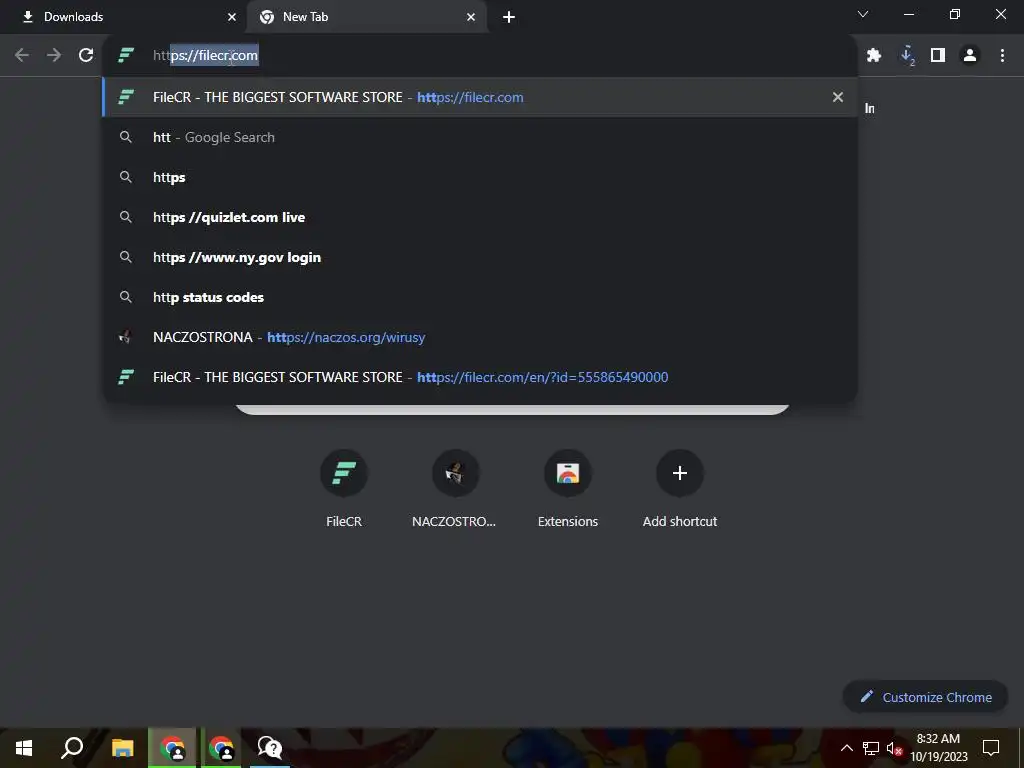This screenshot has width=1024, height=768.
Task: Select 'https //www.ny.gov login' suggestion
Action: [480, 257]
